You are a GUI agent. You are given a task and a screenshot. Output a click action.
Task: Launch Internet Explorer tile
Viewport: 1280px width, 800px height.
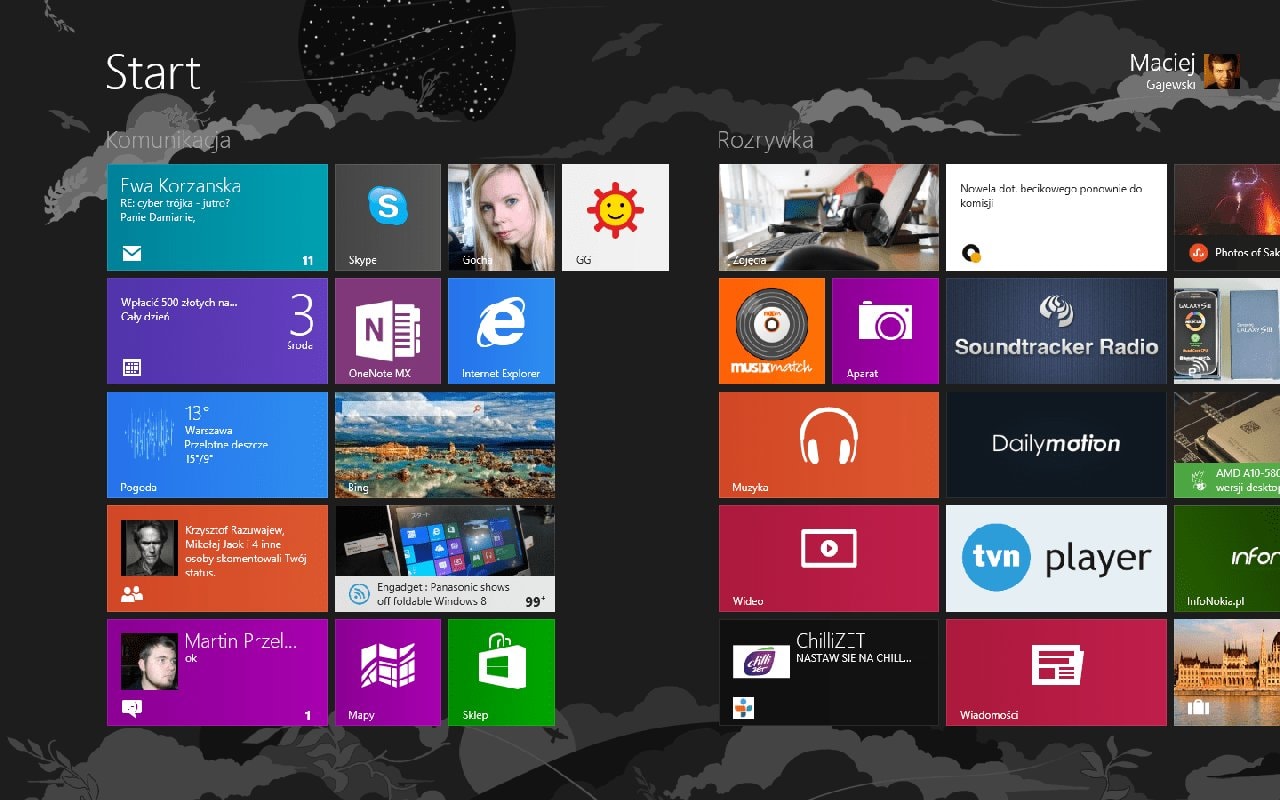click(501, 331)
